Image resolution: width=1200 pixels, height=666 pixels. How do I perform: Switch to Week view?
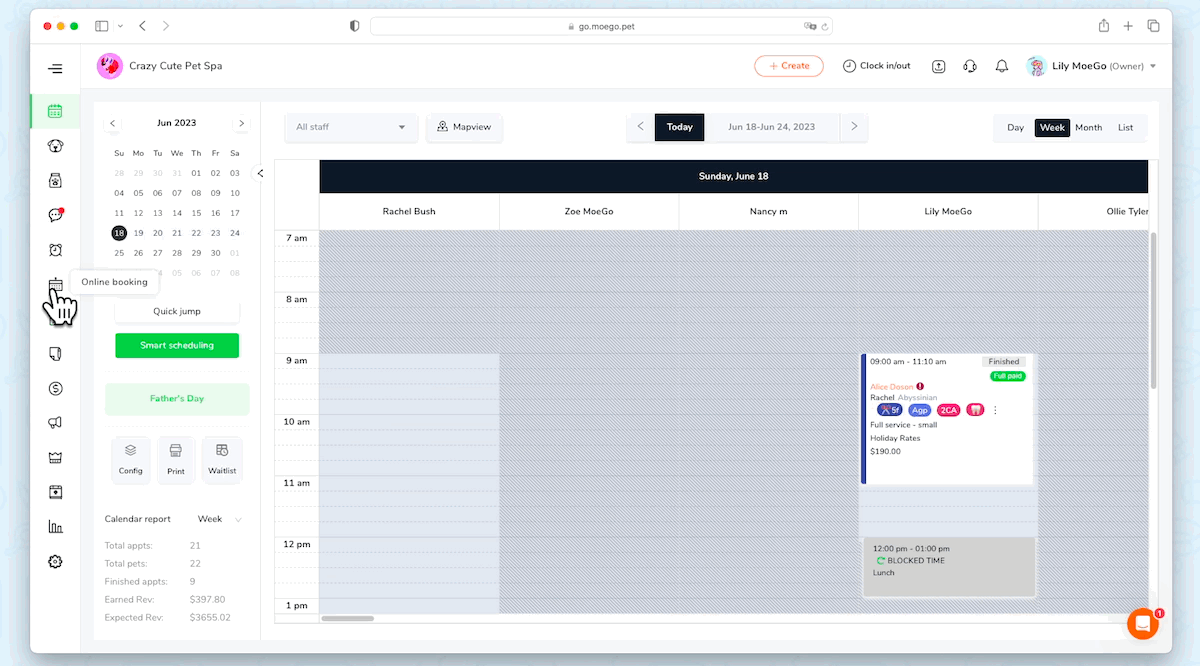[x=1052, y=127]
